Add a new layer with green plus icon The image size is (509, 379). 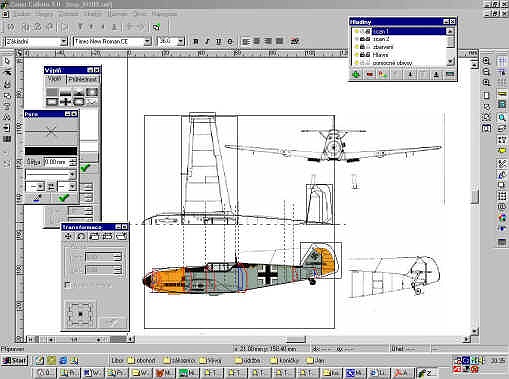click(x=356, y=74)
